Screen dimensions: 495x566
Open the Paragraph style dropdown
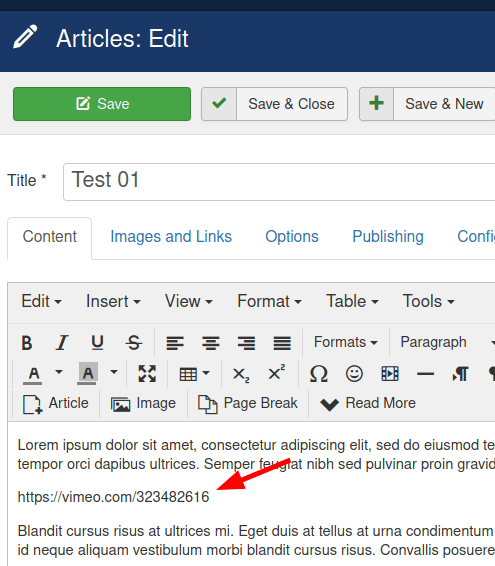click(447, 342)
